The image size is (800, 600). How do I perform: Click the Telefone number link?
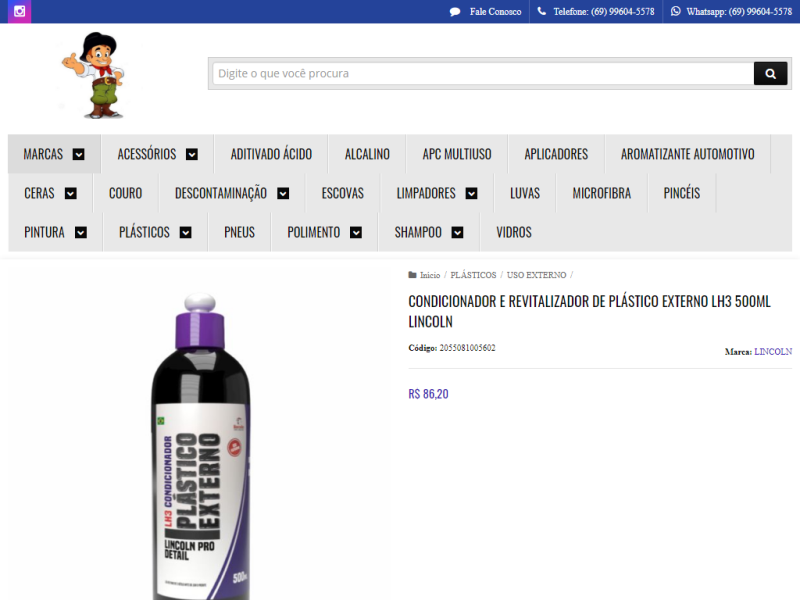[604, 12]
